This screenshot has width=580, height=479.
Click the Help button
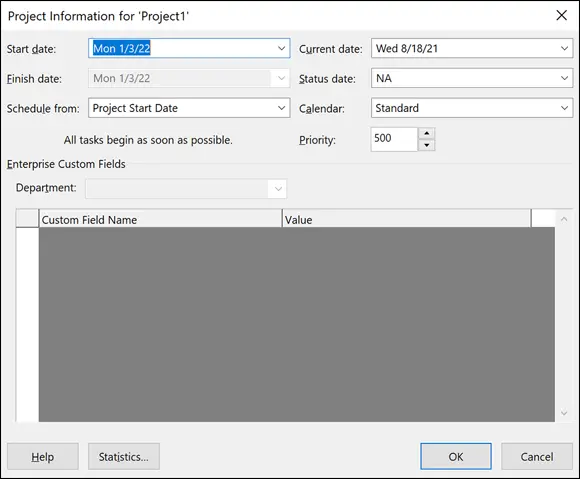coord(43,456)
